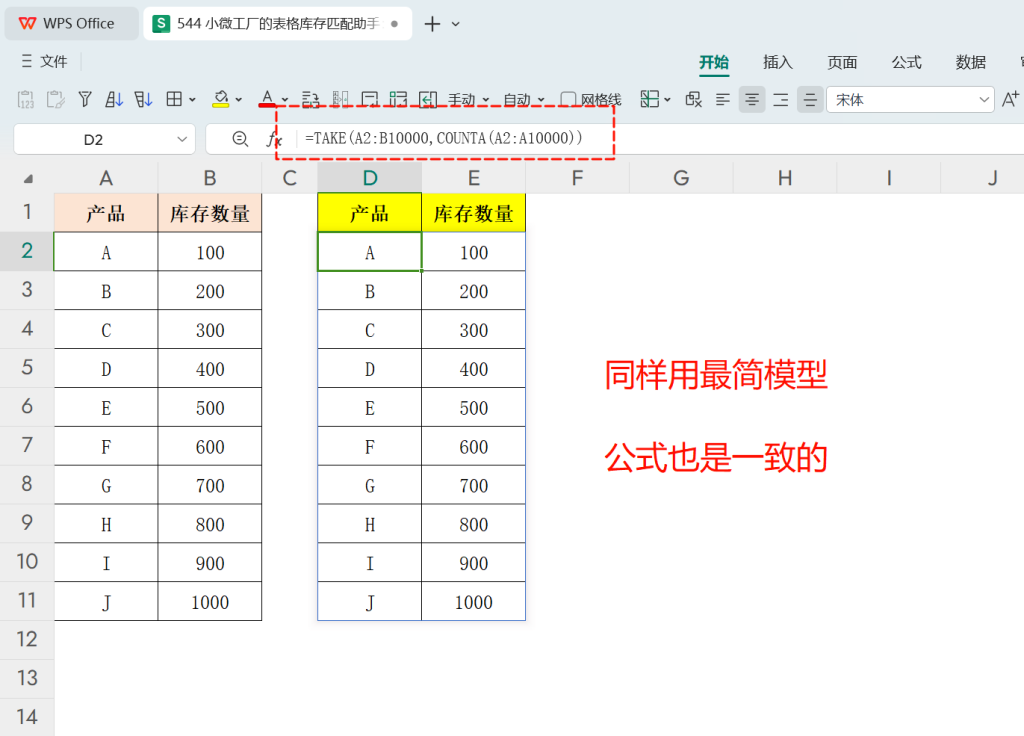Select cell A5 containing D
Viewport: 1024px width, 736px height.
tap(106, 368)
